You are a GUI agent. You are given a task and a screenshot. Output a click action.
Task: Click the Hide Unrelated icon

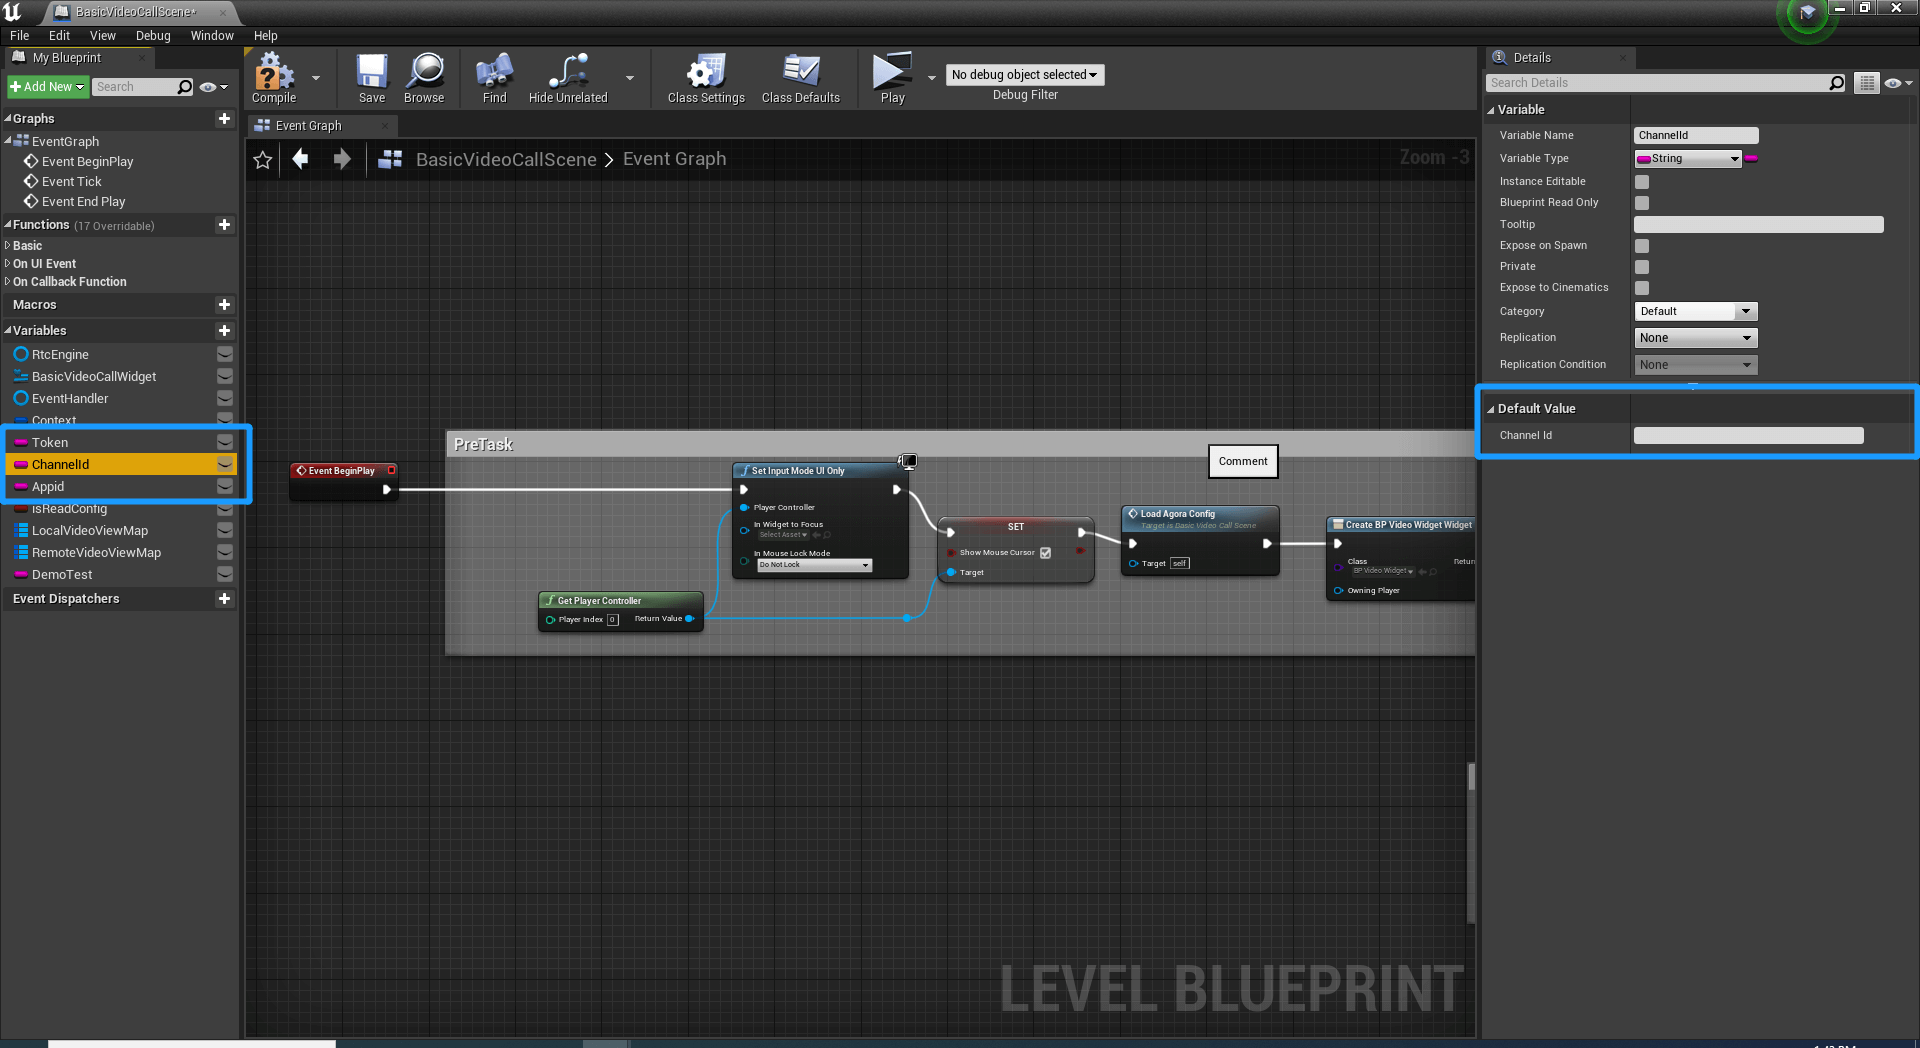[568, 77]
